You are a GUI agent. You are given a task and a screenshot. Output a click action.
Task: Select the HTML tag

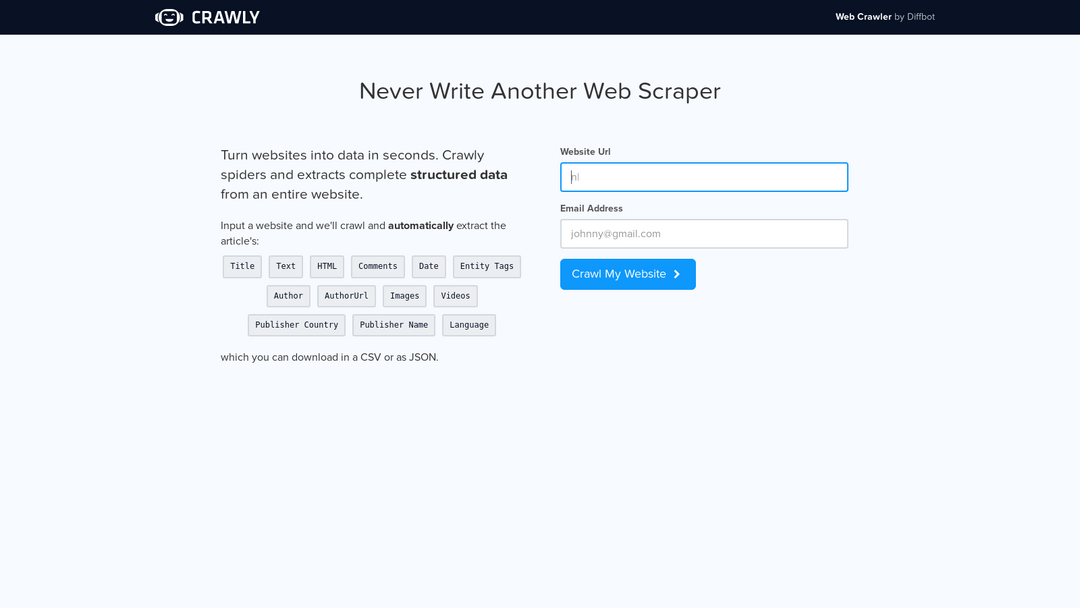[x=327, y=266]
